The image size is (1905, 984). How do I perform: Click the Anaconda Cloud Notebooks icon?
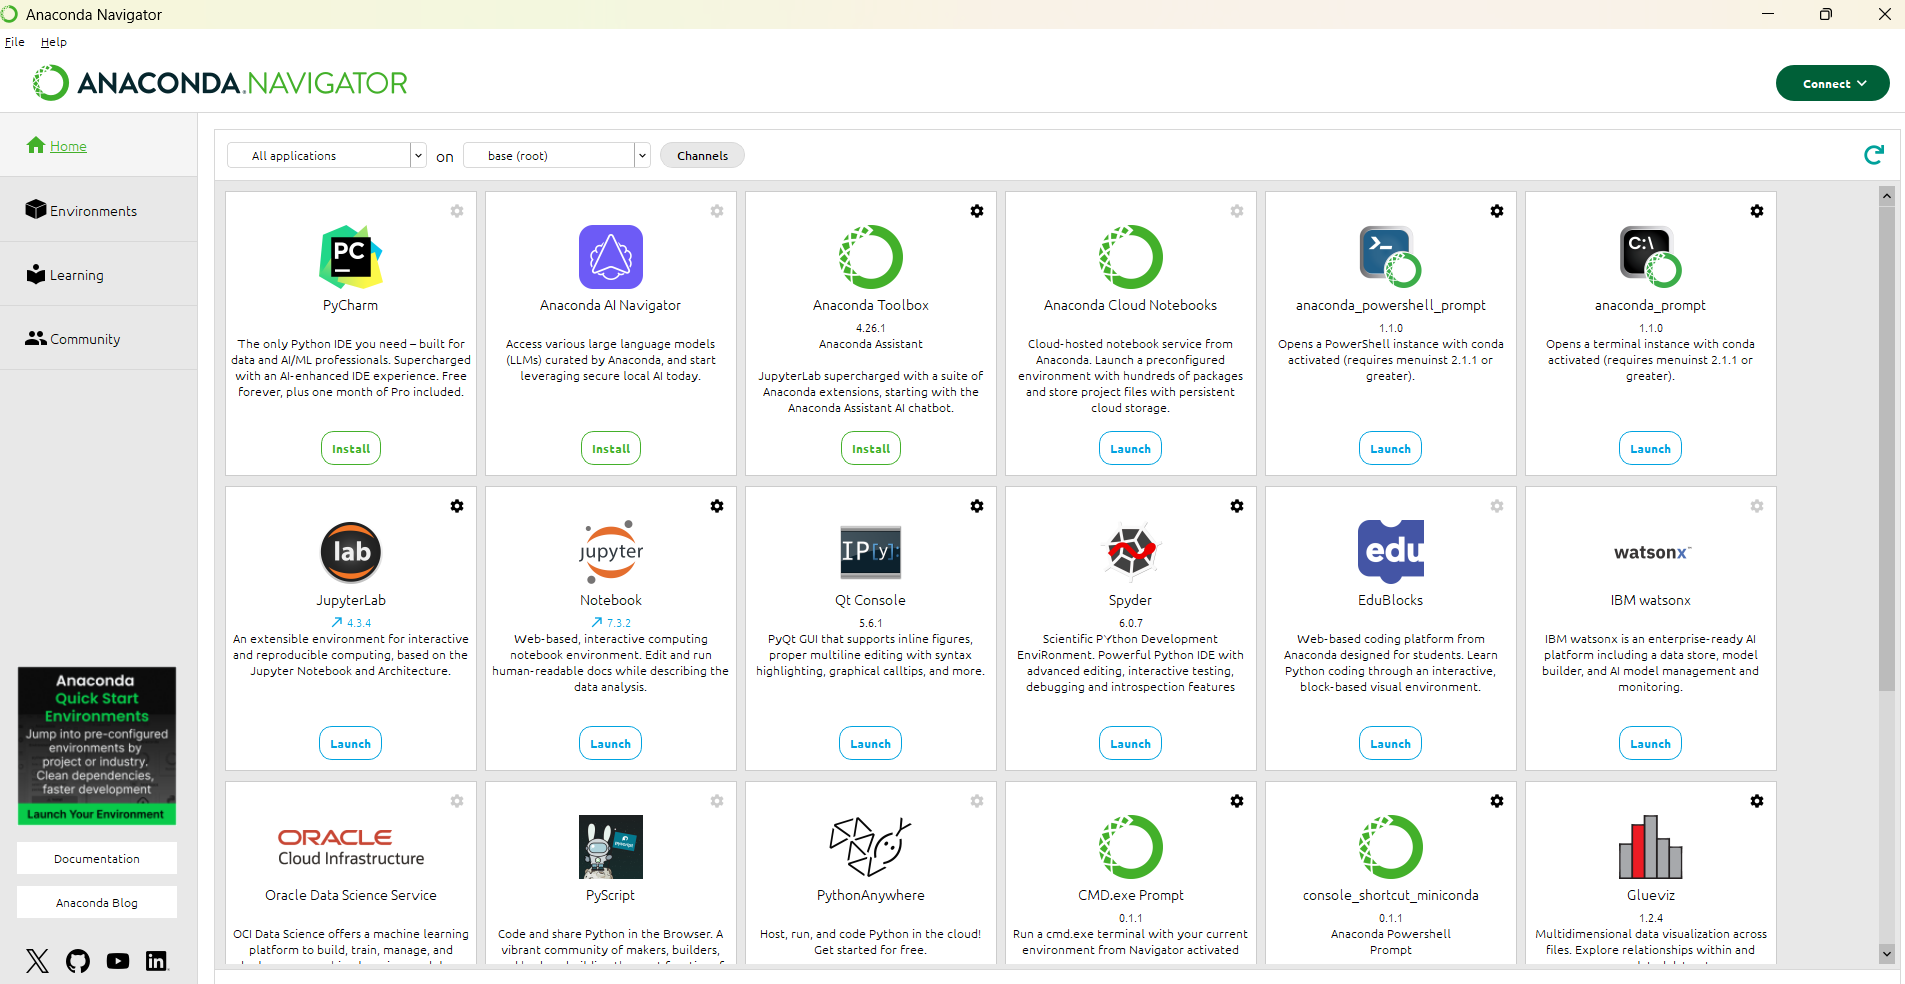(x=1131, y=257)
